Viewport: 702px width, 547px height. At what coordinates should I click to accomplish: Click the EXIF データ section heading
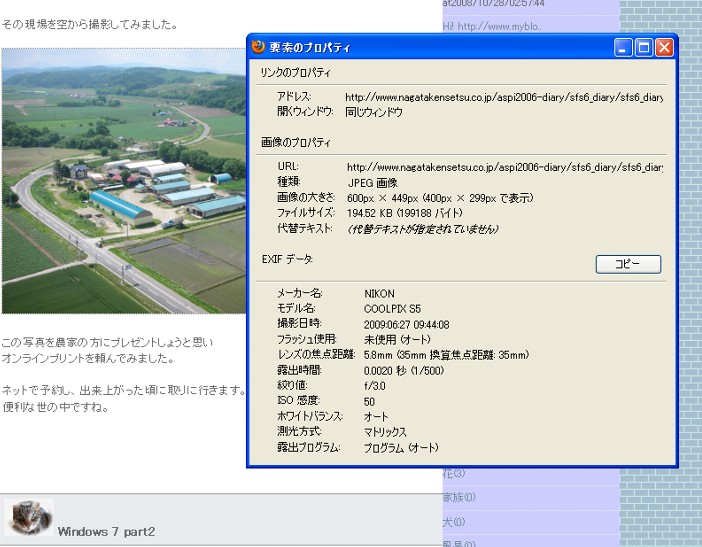(287, 259)
